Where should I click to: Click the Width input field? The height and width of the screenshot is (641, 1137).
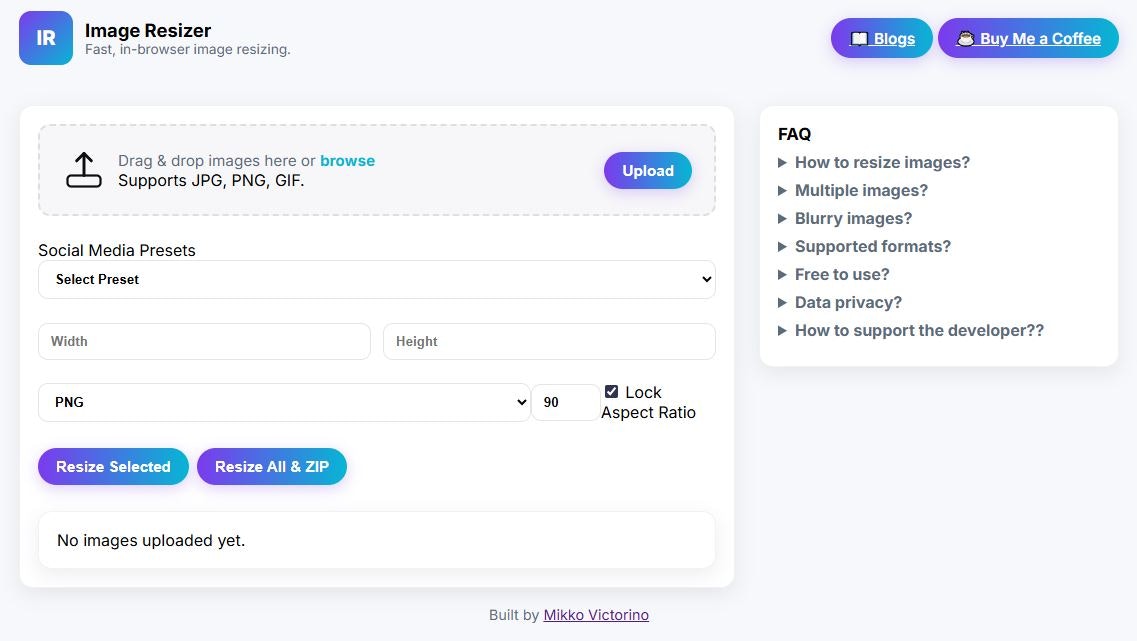pos(204,341)
